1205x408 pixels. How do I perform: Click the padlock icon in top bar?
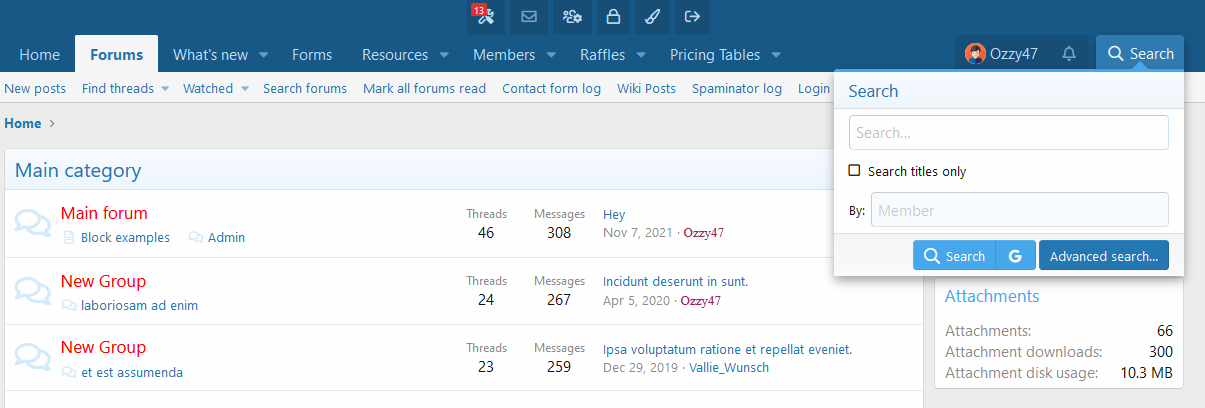613,17
